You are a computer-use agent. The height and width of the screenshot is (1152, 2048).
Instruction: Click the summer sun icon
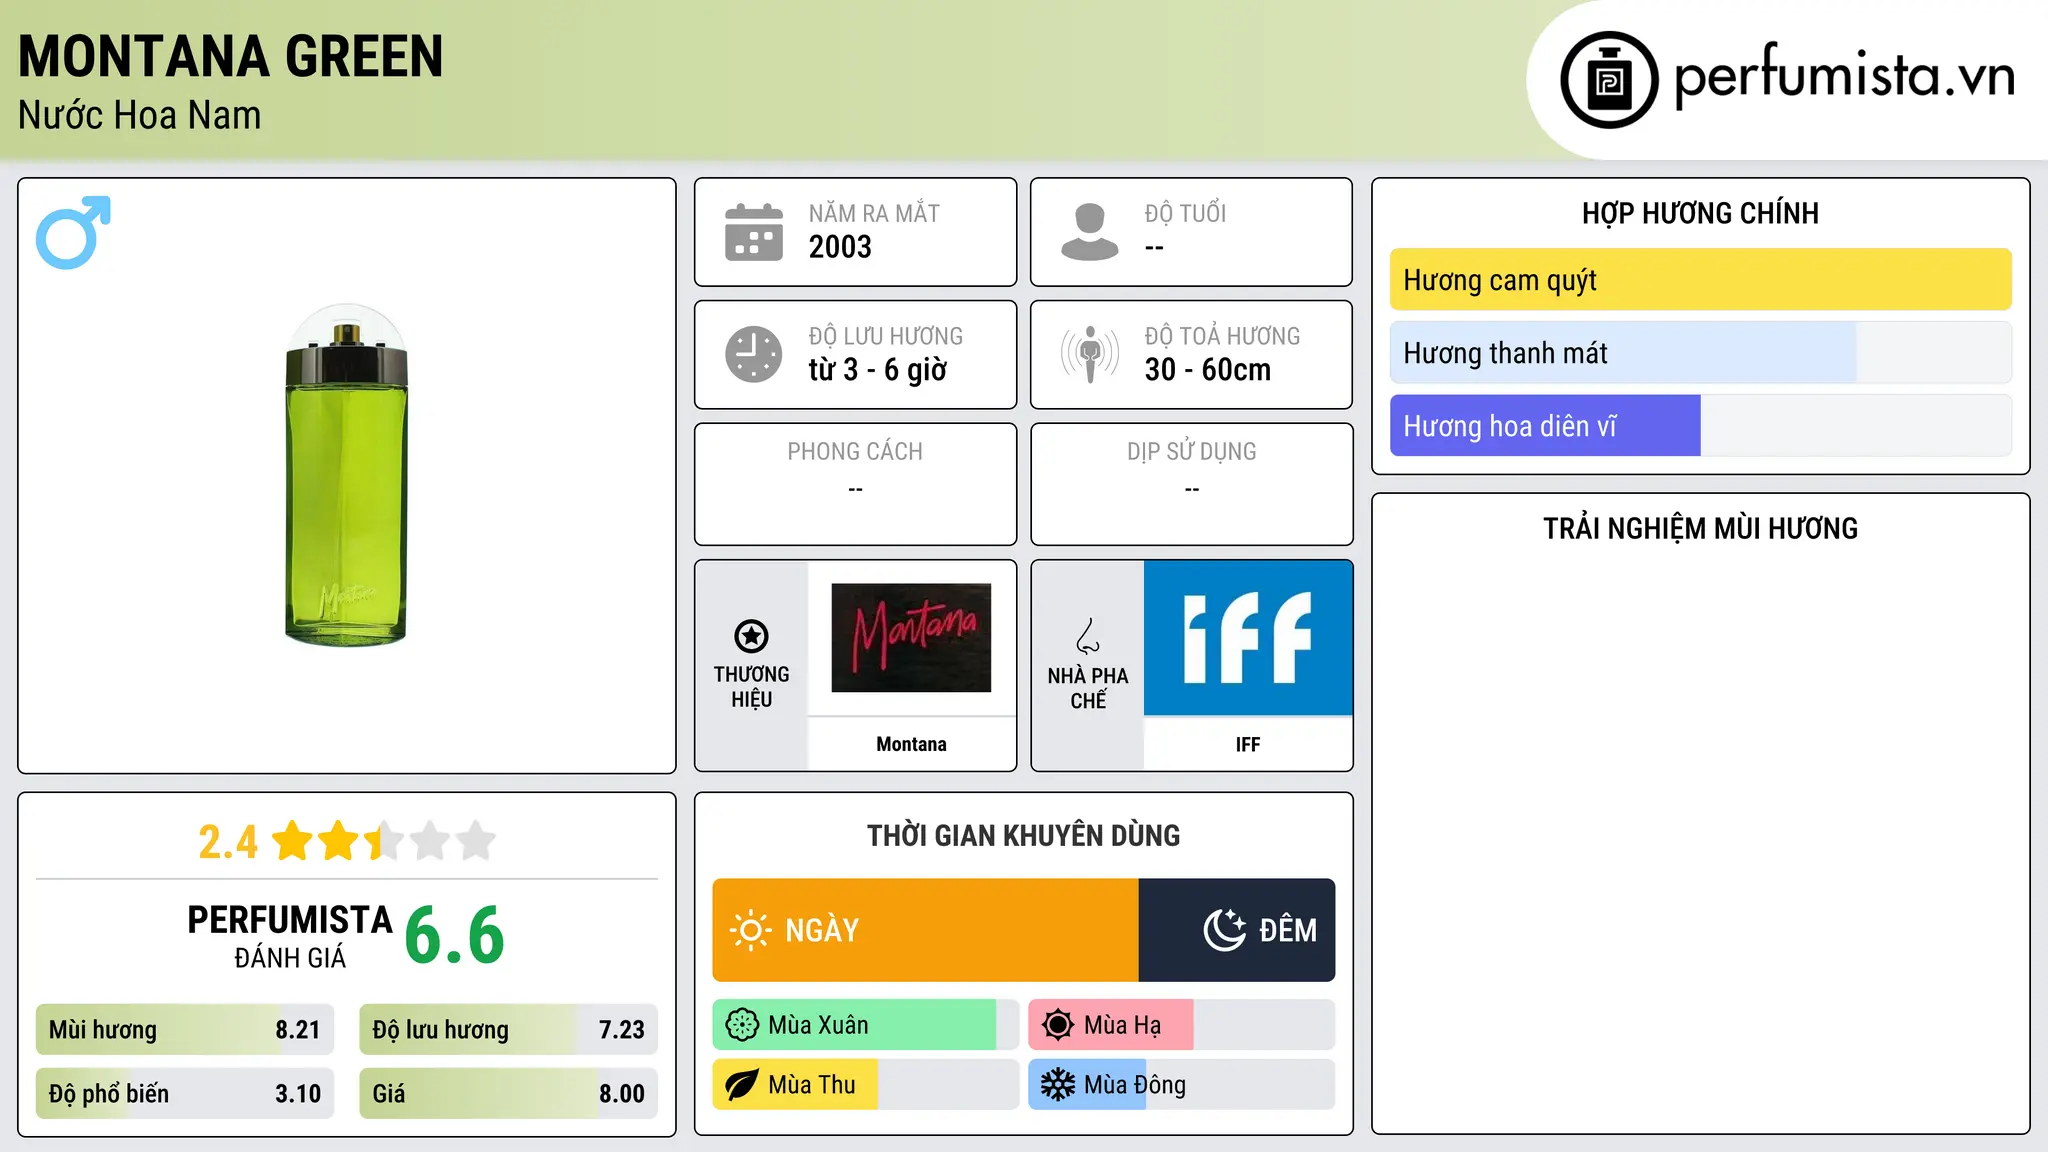1058,1025
